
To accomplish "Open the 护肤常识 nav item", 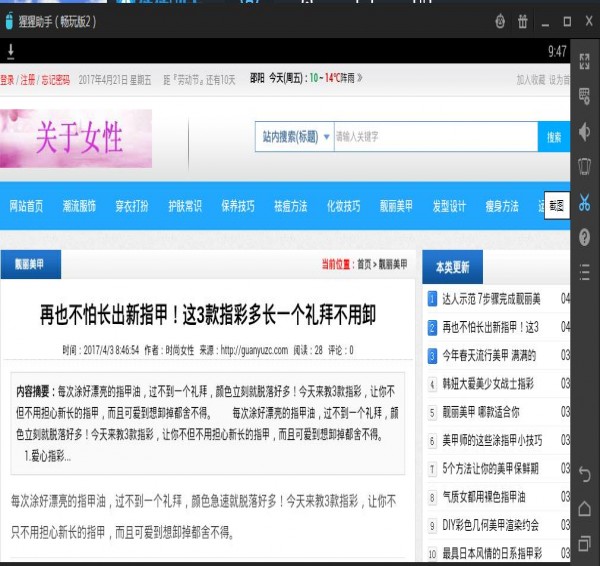I will click(x=185, y=206).
